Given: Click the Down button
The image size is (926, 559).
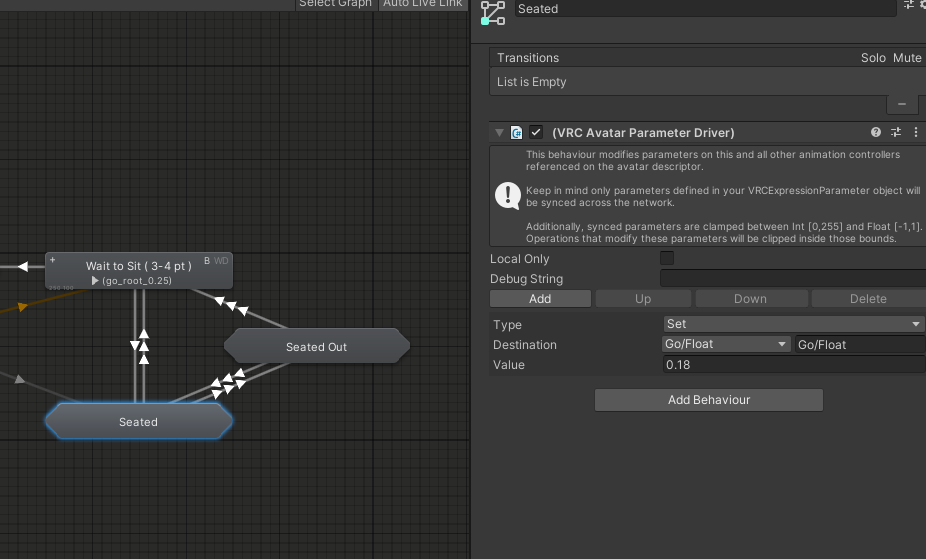Looking at the screenshot, I should [751, 299].
